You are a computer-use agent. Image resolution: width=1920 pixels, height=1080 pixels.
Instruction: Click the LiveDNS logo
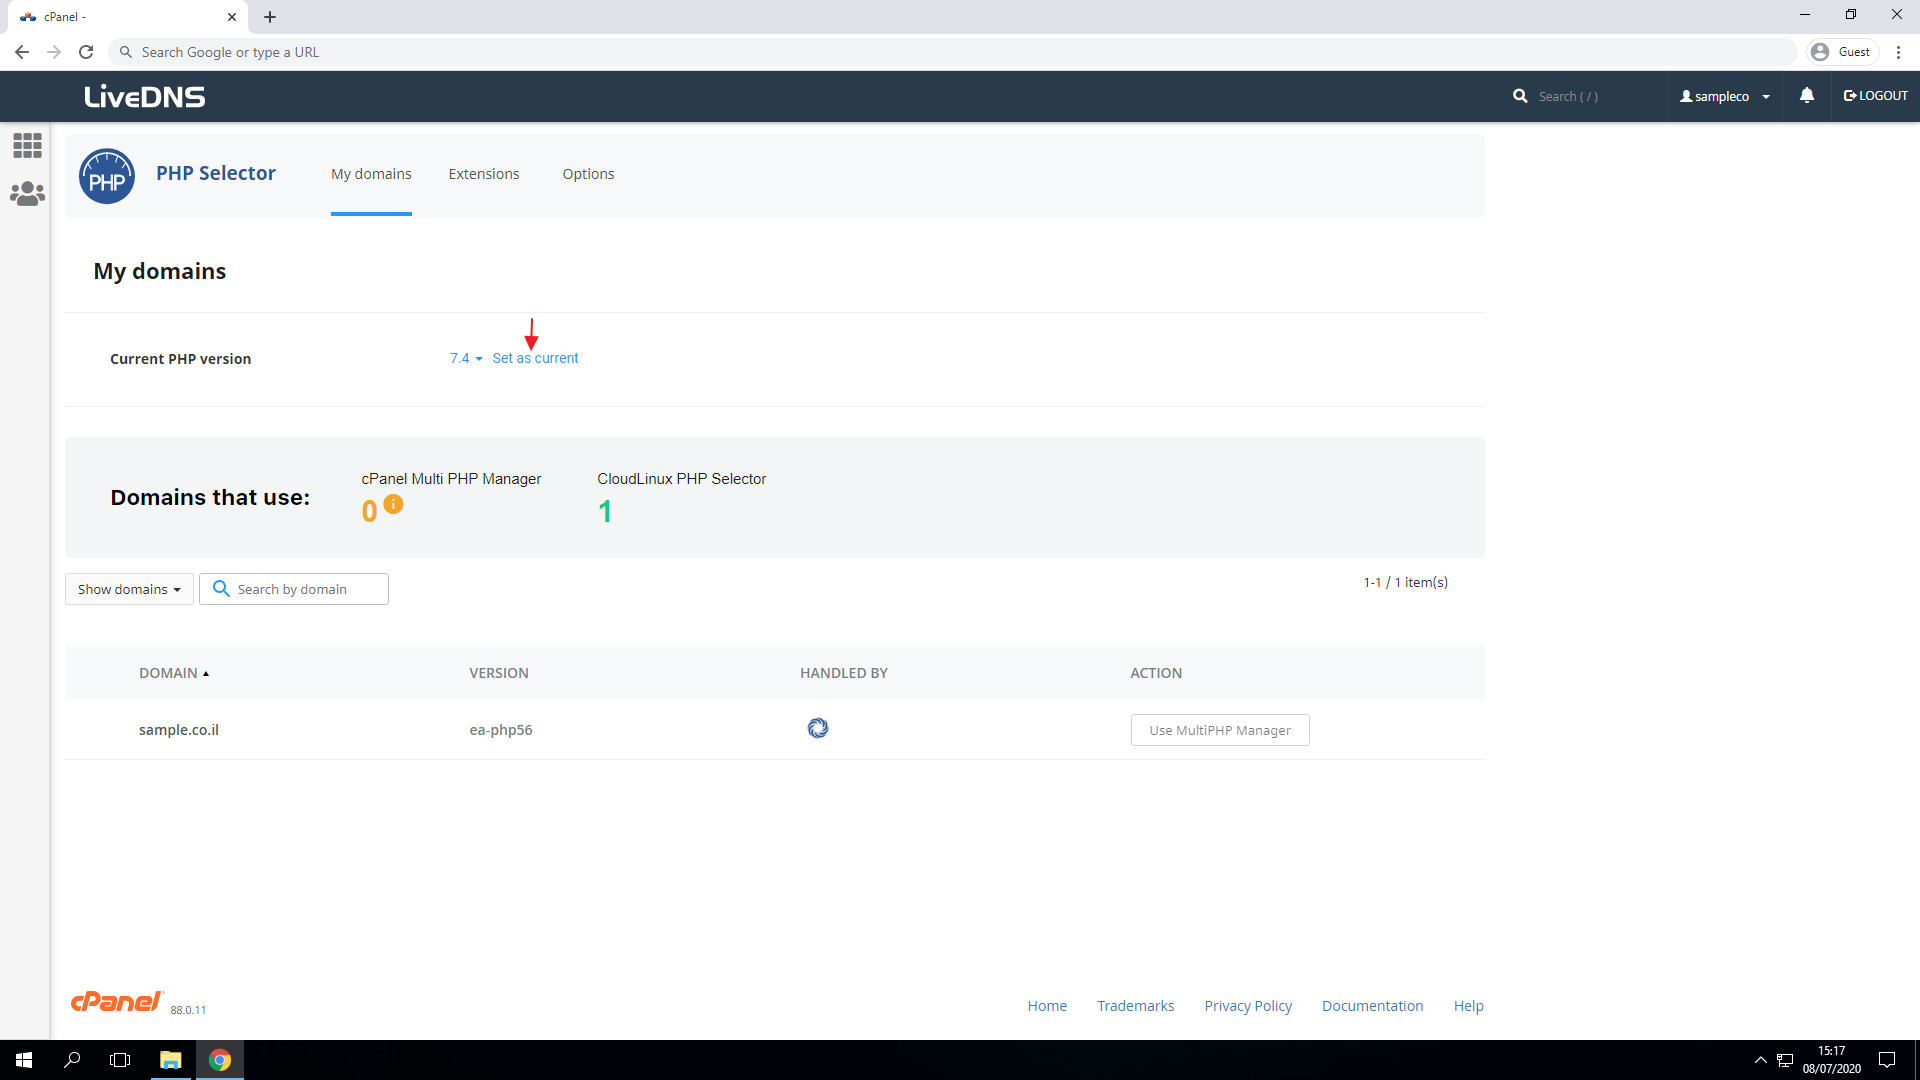coord(145,97)
